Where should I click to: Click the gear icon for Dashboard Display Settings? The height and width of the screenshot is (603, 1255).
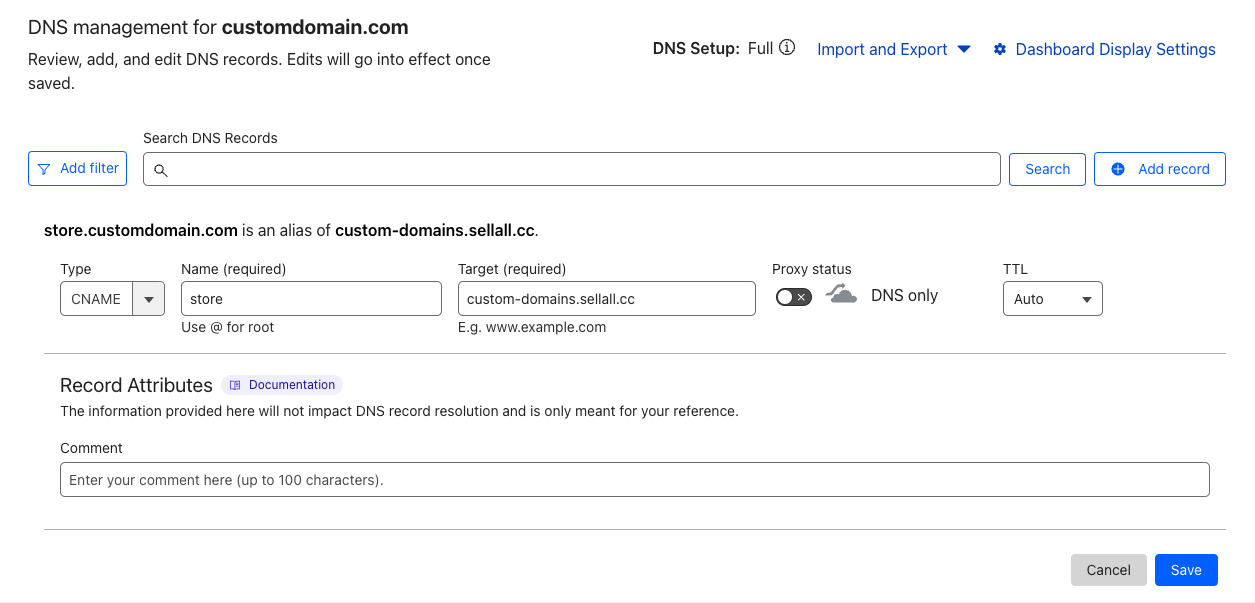(x=999, y=49)
